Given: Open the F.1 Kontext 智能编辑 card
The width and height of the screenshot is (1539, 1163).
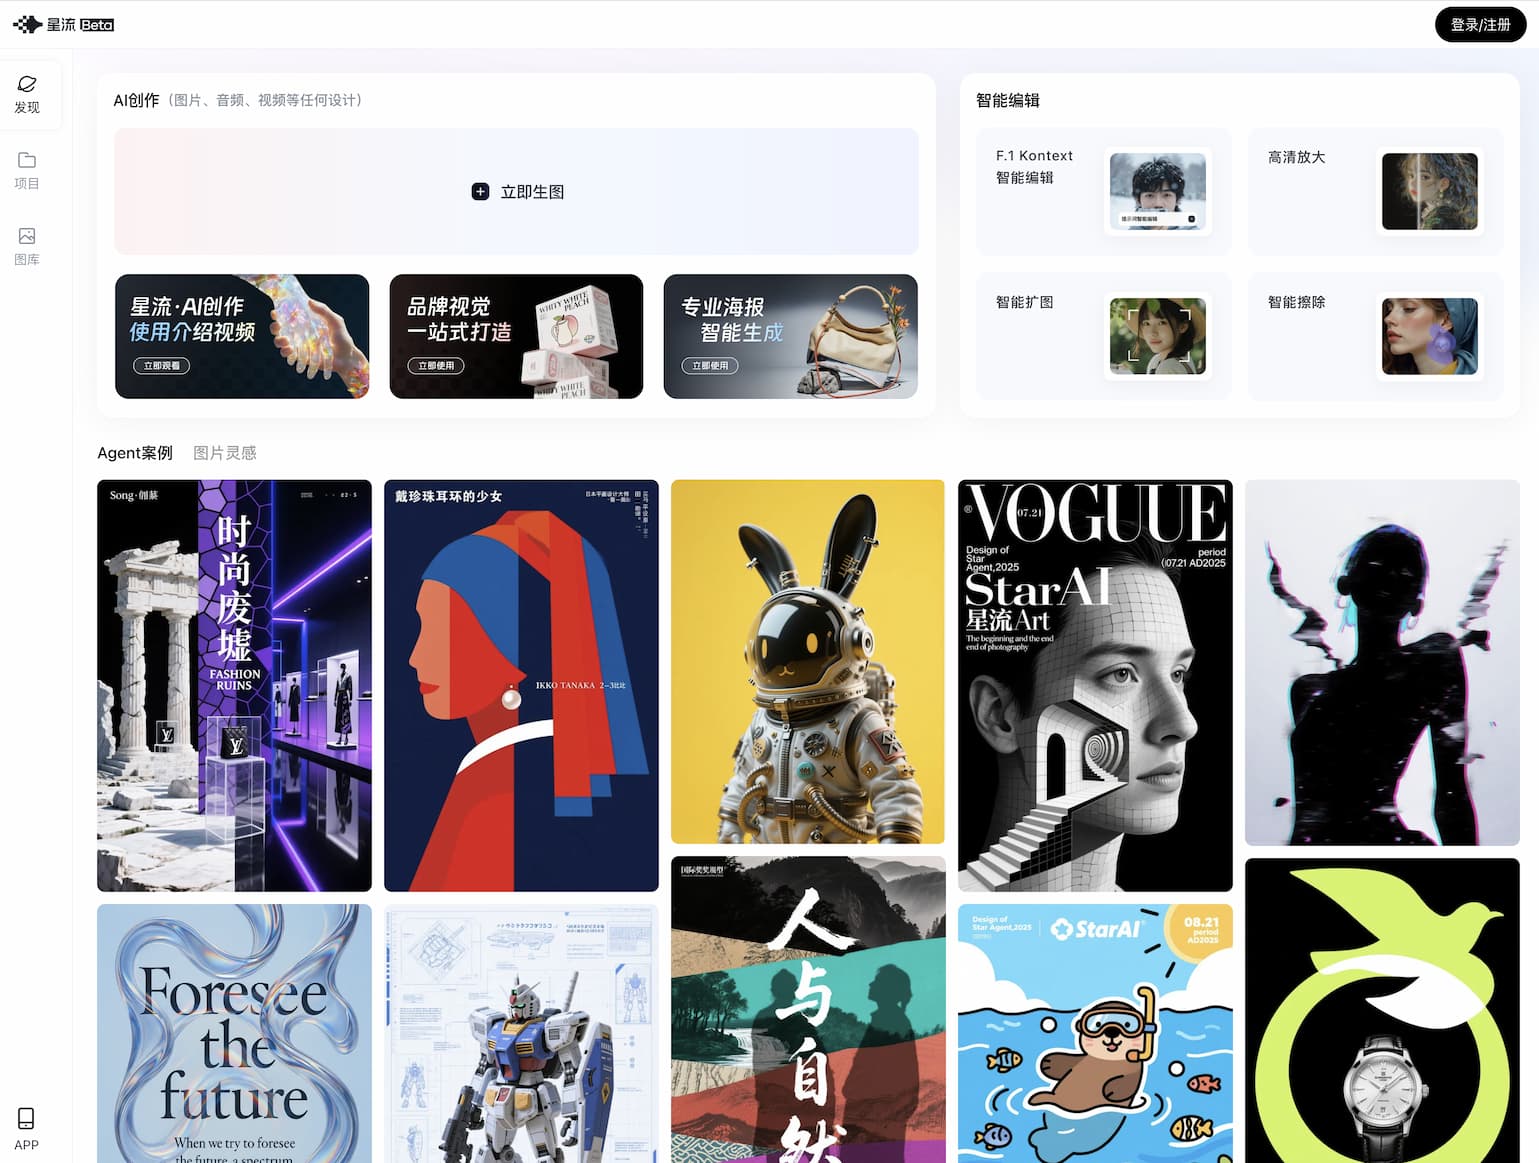Looking at the screenshot, I should pos(1103,191).
